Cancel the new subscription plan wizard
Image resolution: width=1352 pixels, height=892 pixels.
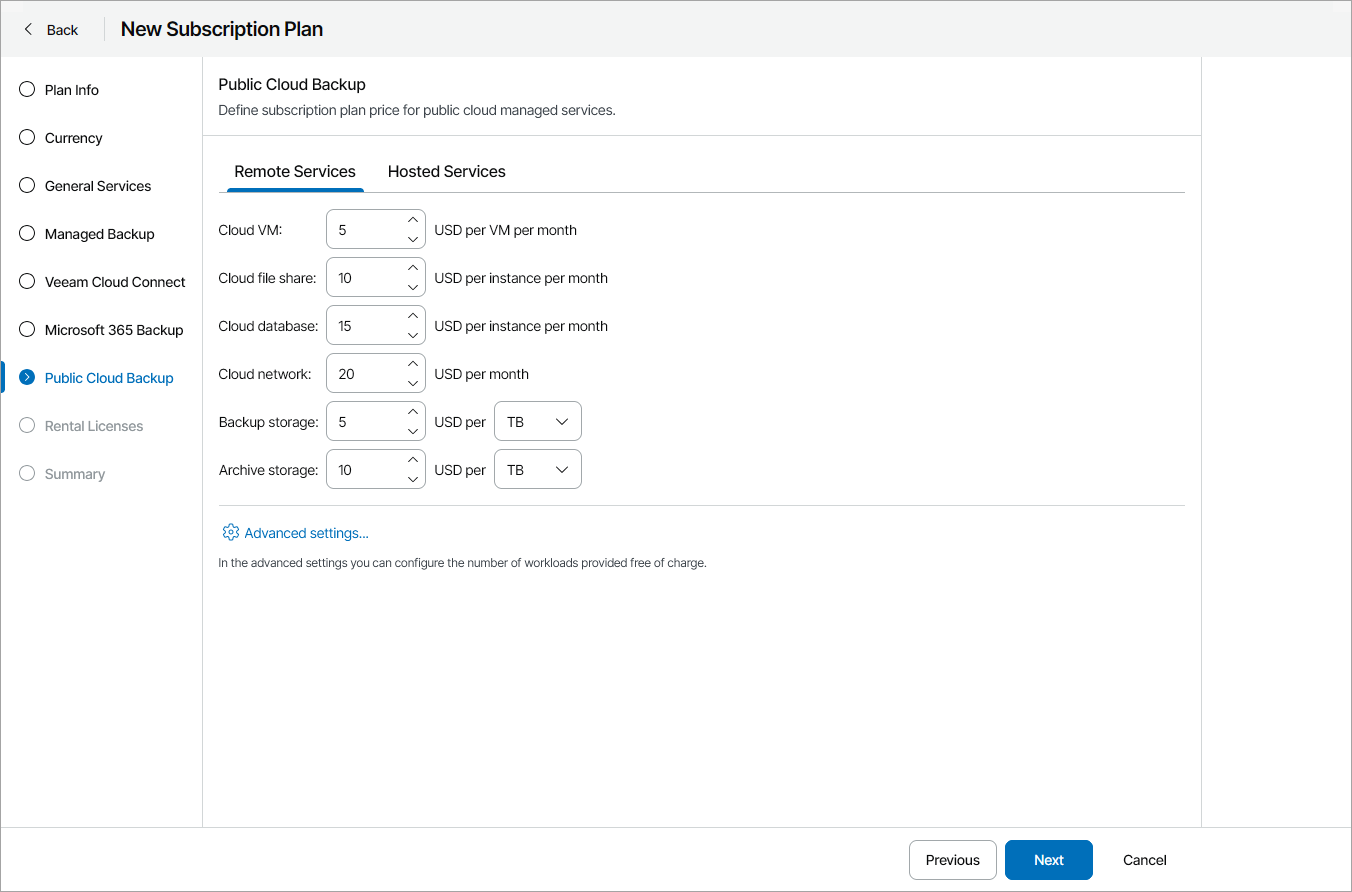coord(1144,860)
